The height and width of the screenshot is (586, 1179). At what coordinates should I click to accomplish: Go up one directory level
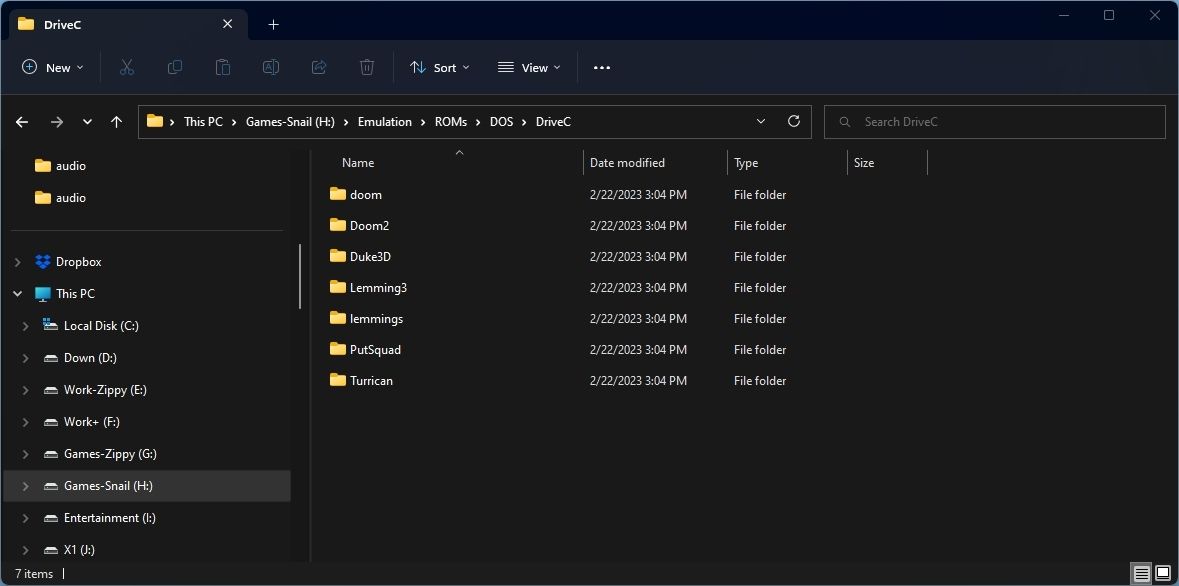[116, 121]
